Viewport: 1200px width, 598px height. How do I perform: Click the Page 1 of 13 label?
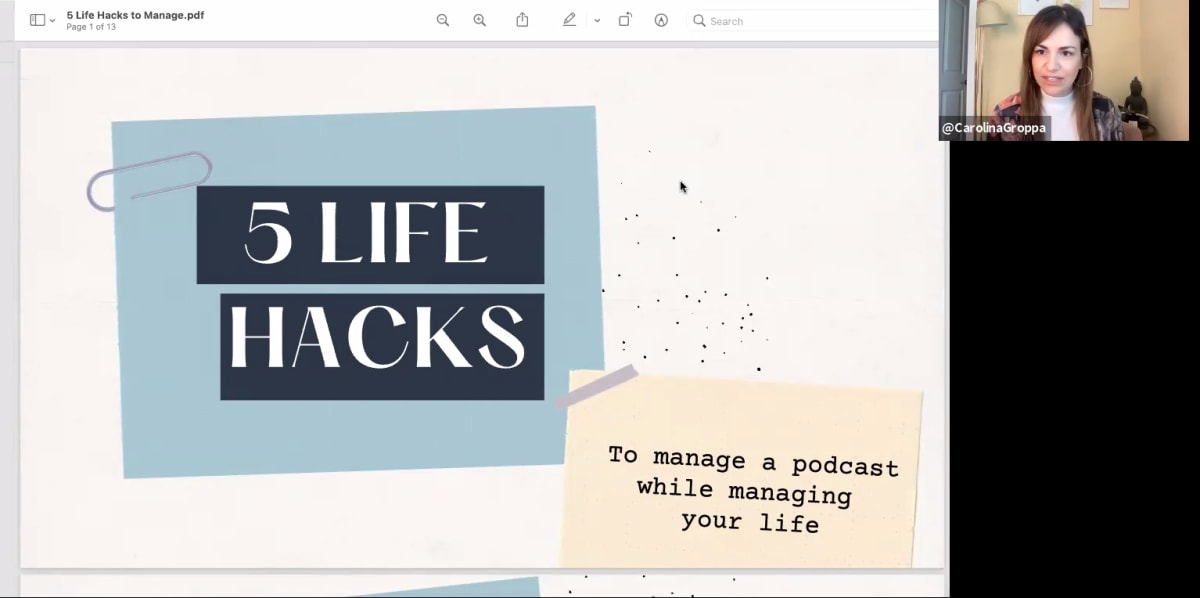coord(91,27)
